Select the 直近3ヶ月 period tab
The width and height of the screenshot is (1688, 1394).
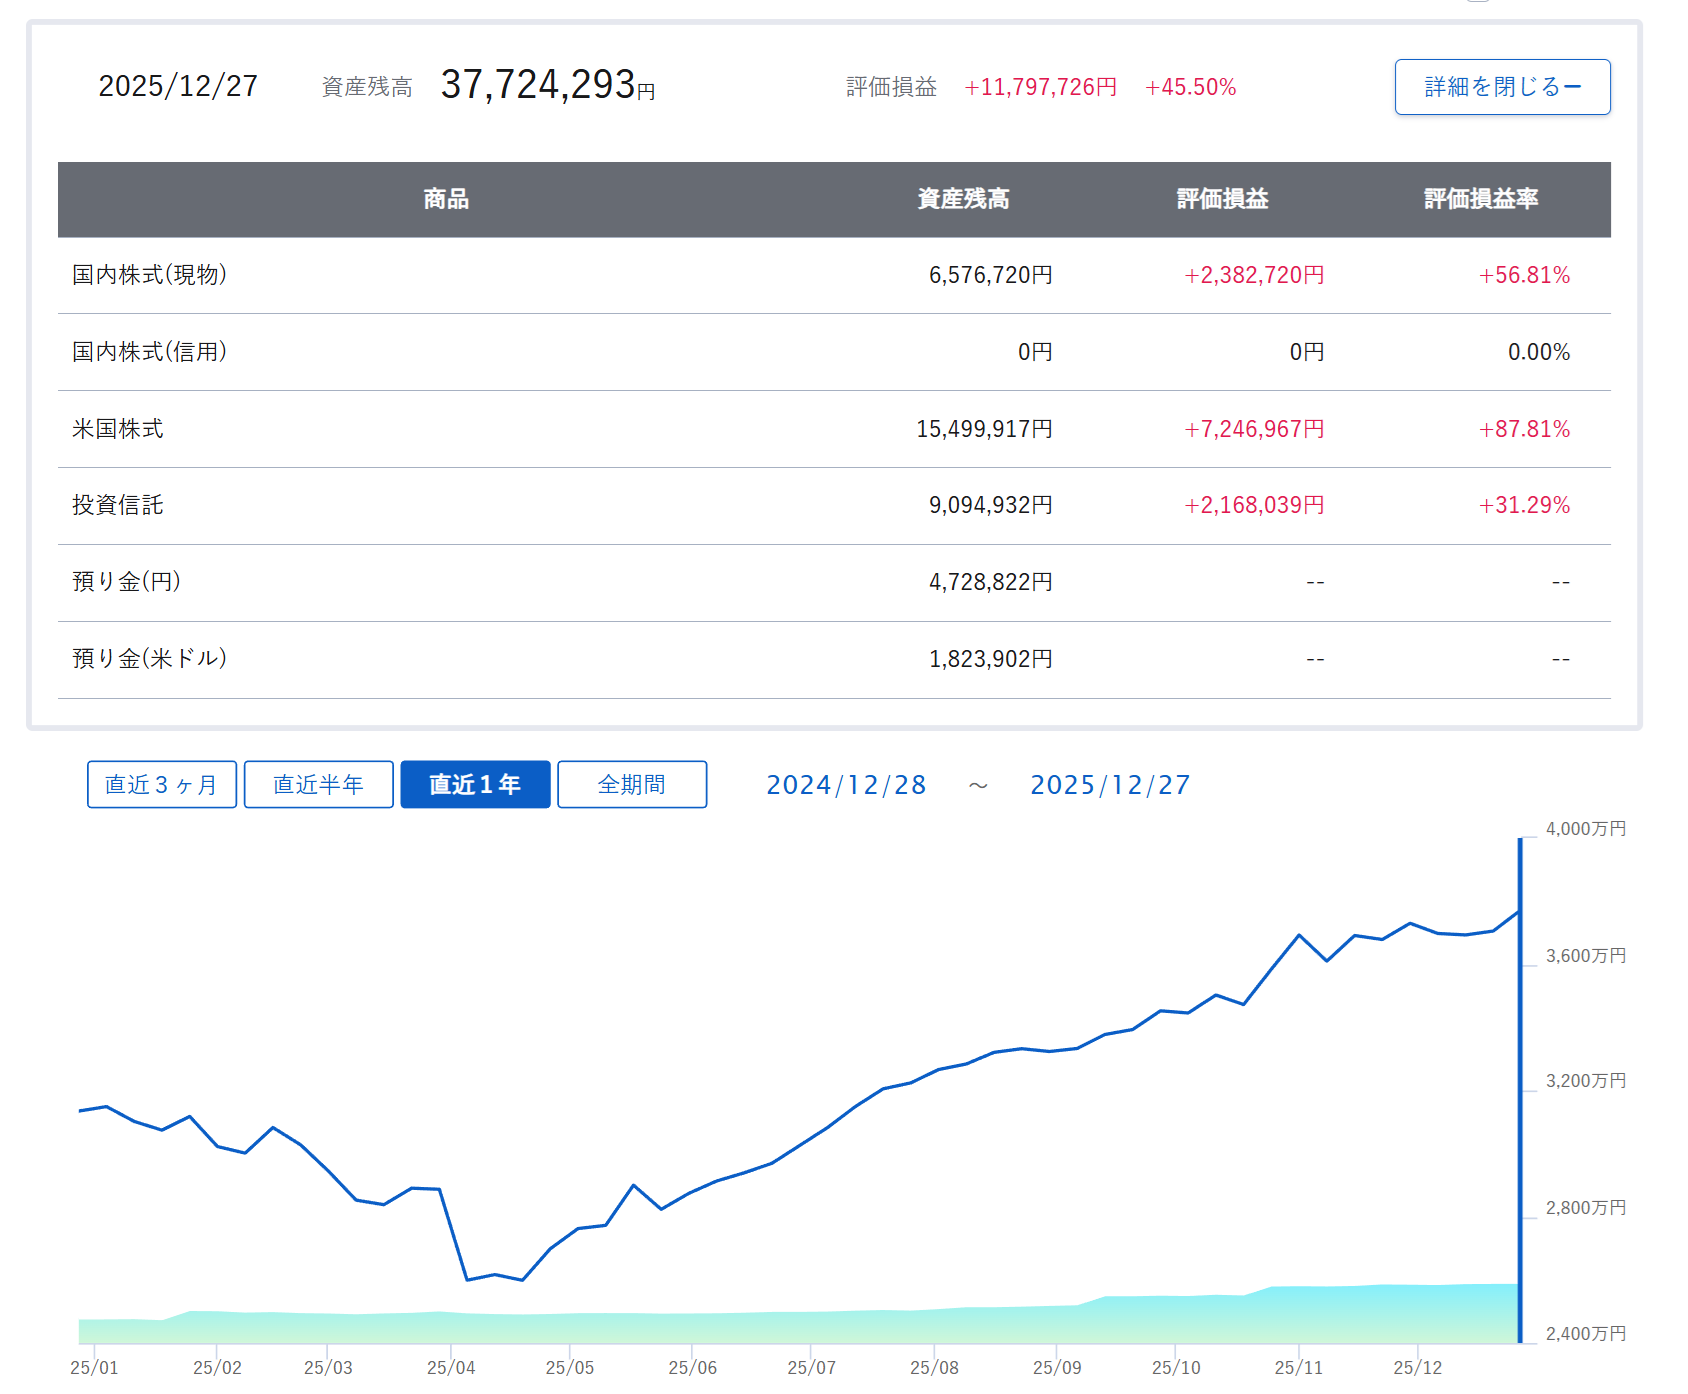click(162, 785)
